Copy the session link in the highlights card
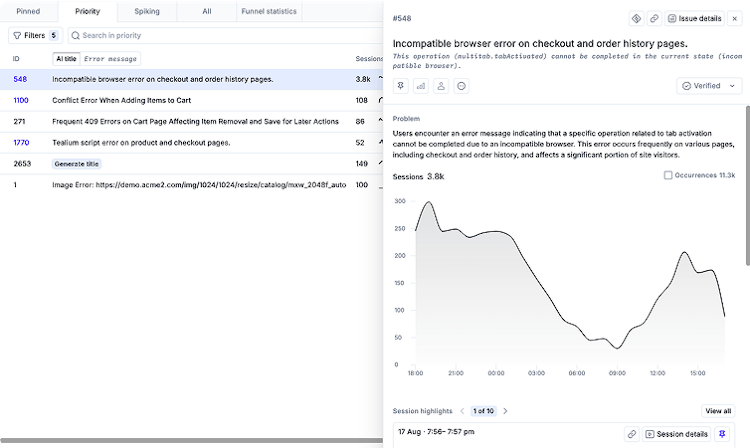 (x=632, y=434)
